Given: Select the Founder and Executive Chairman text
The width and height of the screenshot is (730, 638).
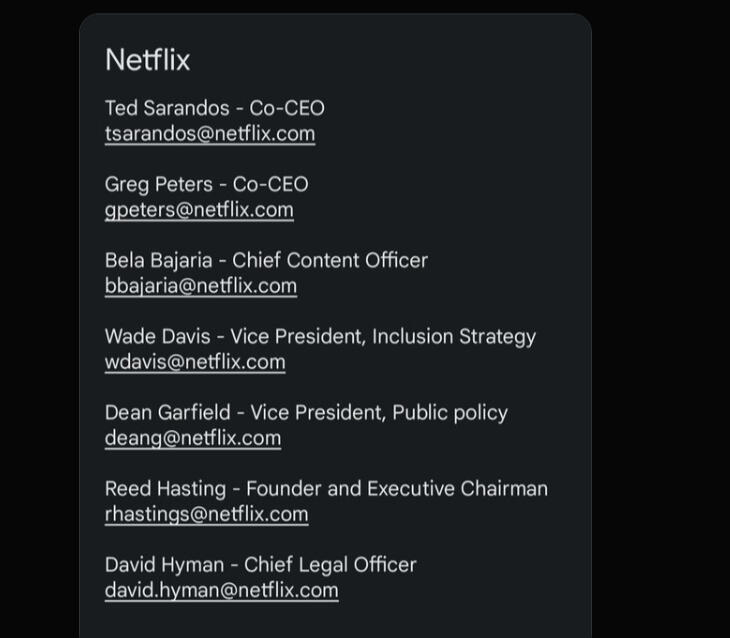Looking at the screenshot, I should click(397, 489).
